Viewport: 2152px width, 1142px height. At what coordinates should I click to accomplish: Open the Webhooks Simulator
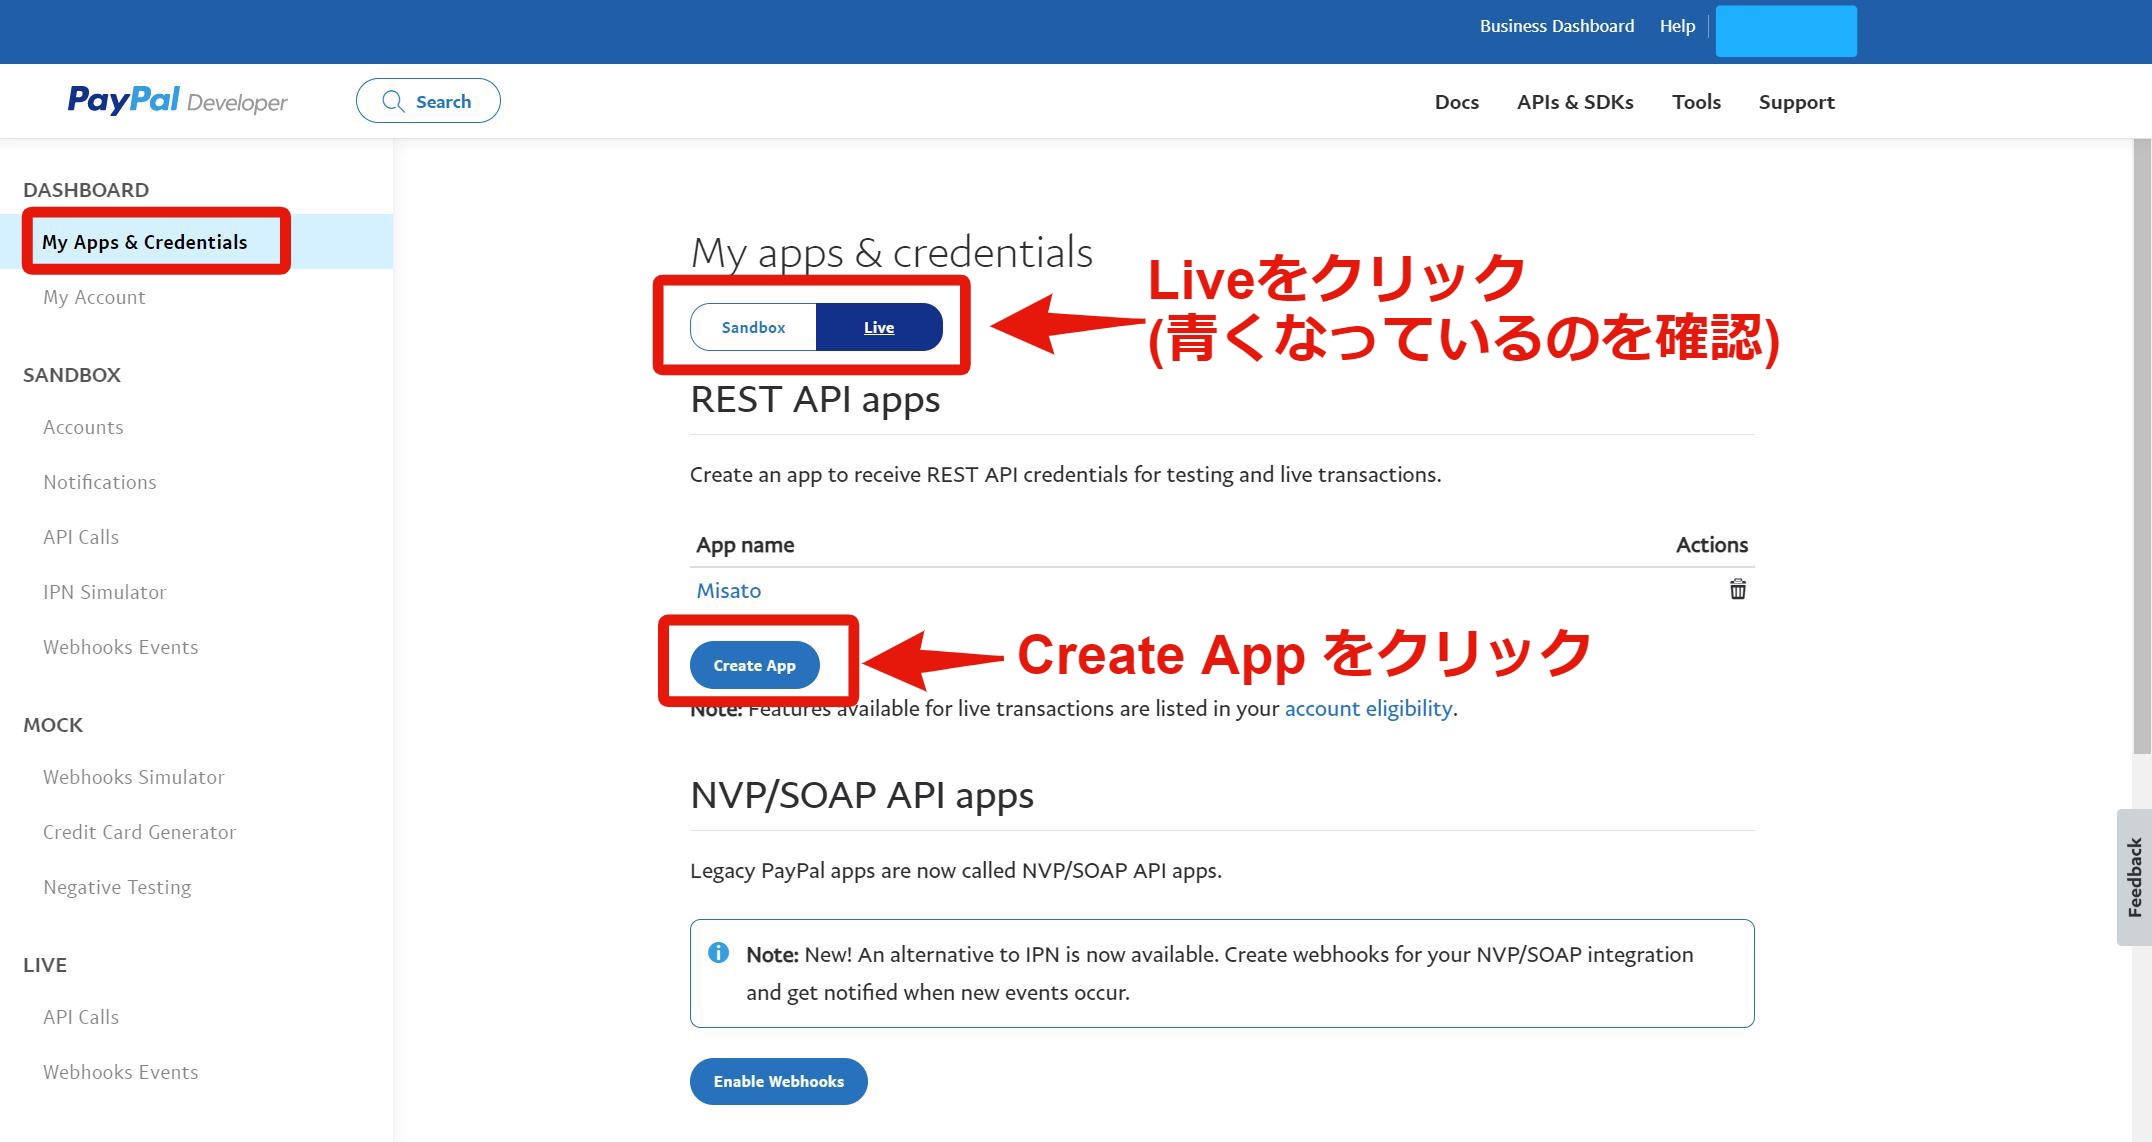134,777
